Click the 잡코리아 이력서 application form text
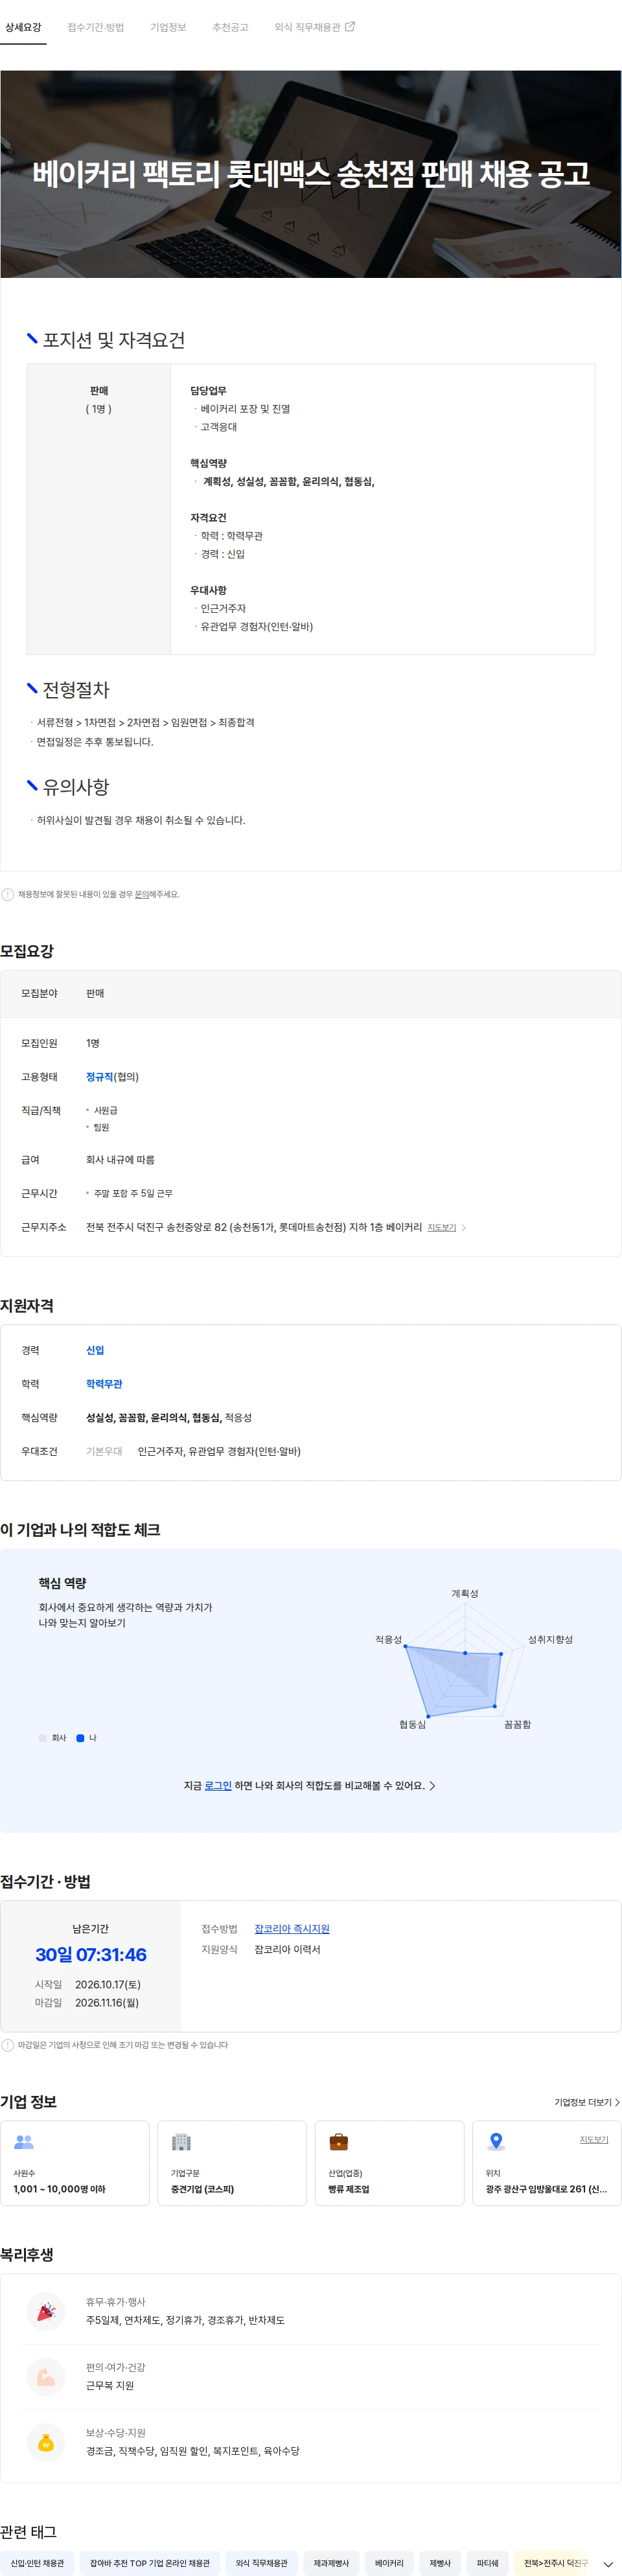622x2576 pixels. 287,1950
